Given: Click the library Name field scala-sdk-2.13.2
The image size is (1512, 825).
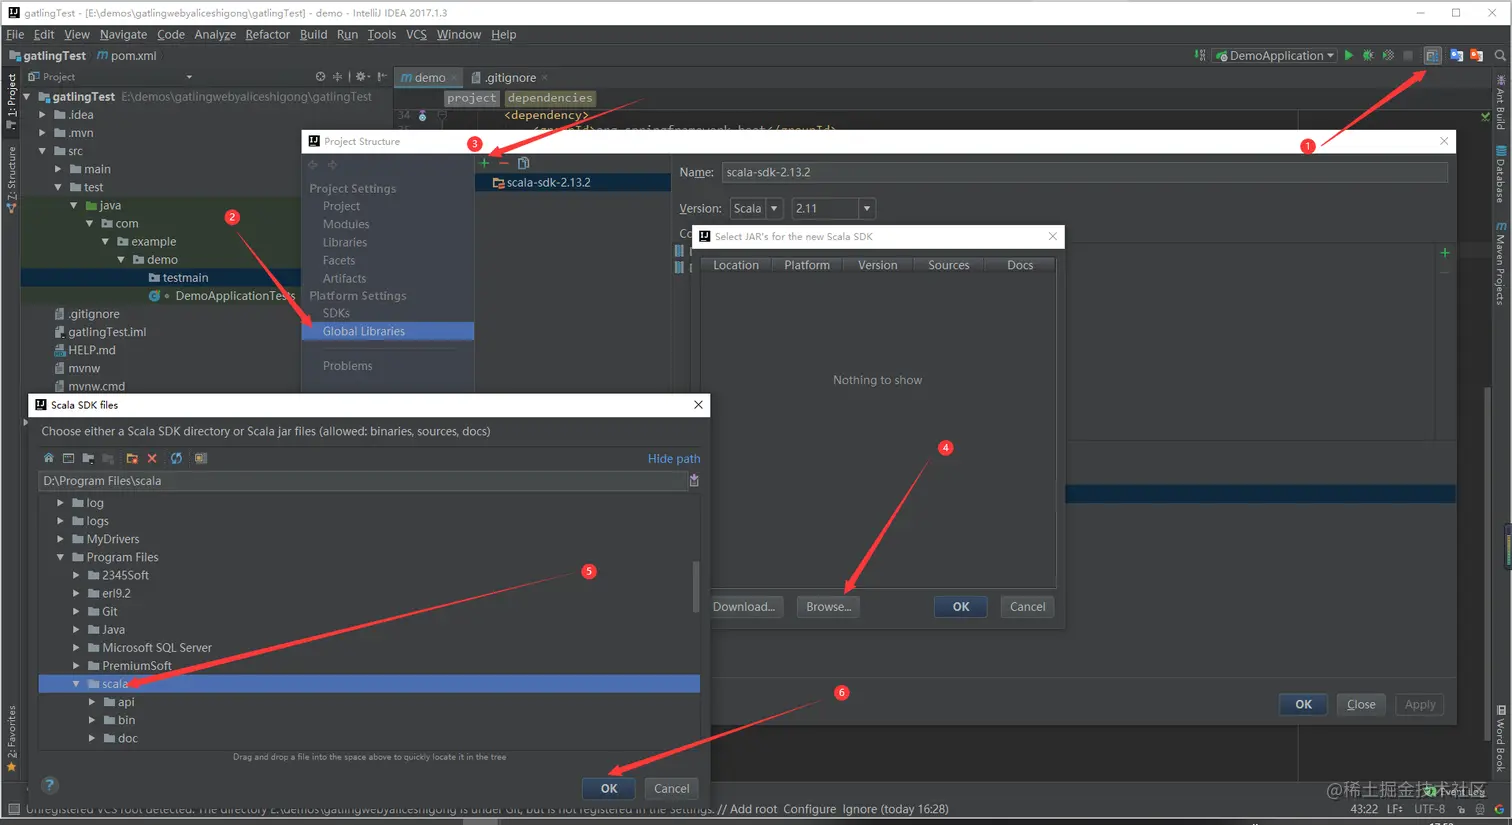Looking at the screenshot, I should click(1084, 172).
